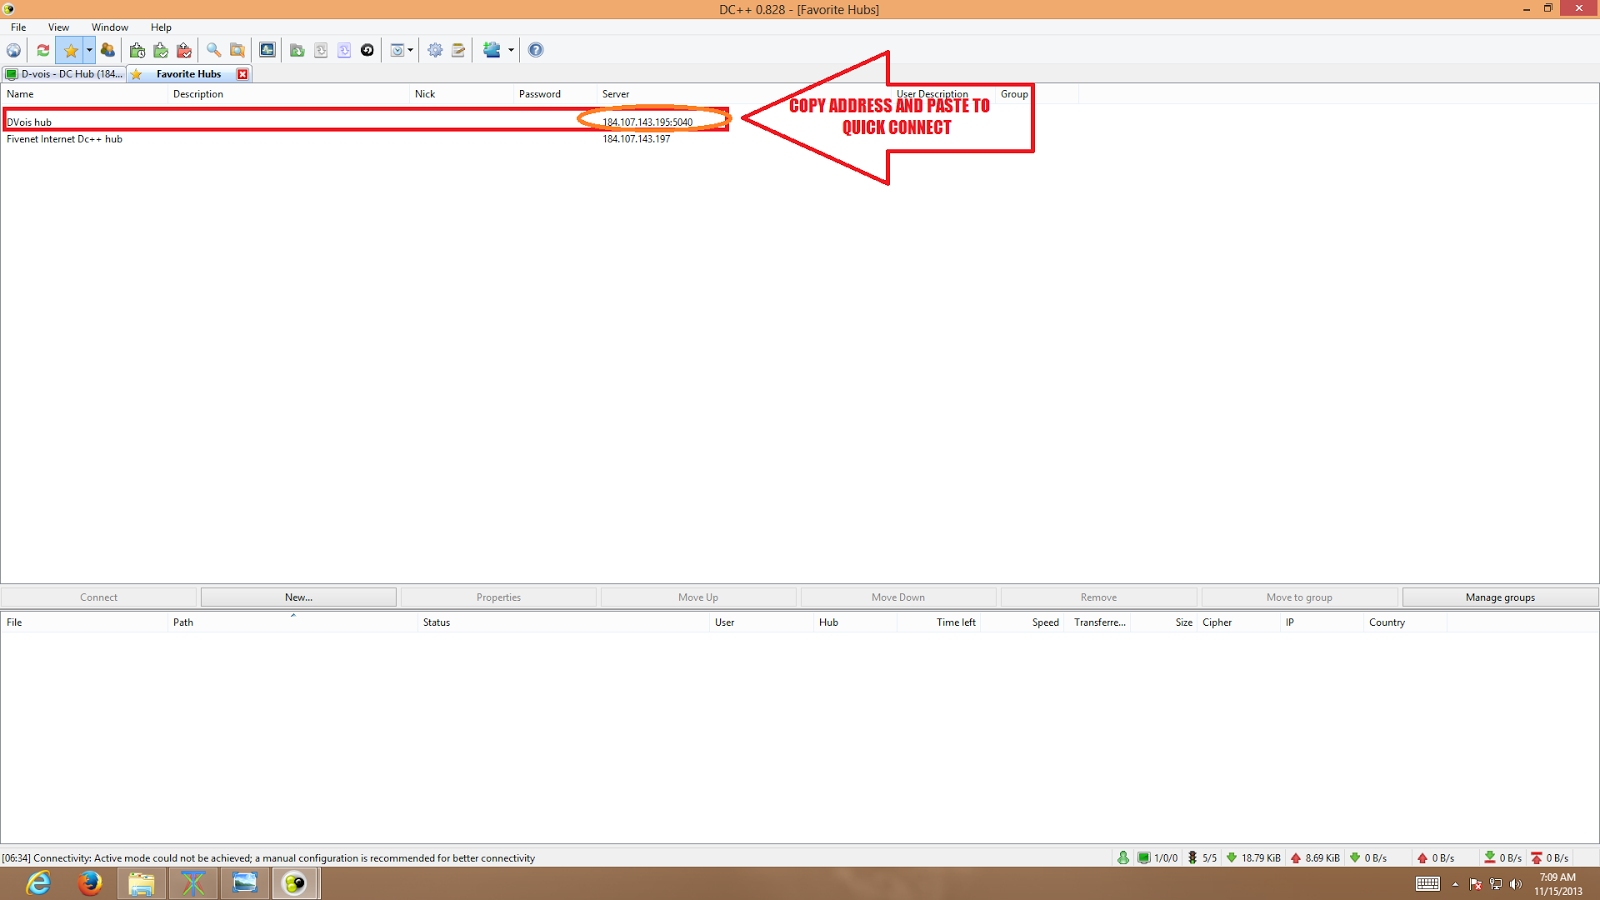Open the Download Queue toolbar icon

pyautogui.click(x=138, y=50)
